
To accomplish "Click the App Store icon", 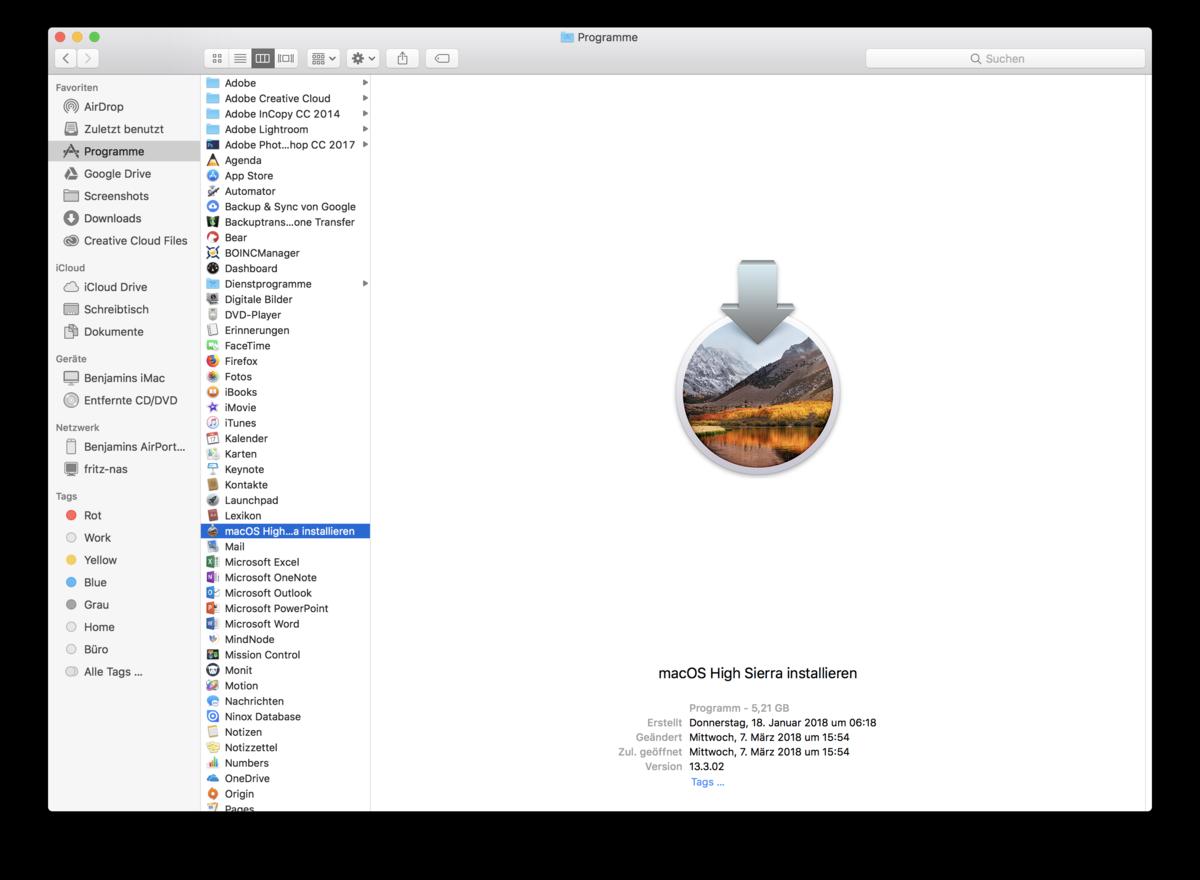I will [213, 176].
